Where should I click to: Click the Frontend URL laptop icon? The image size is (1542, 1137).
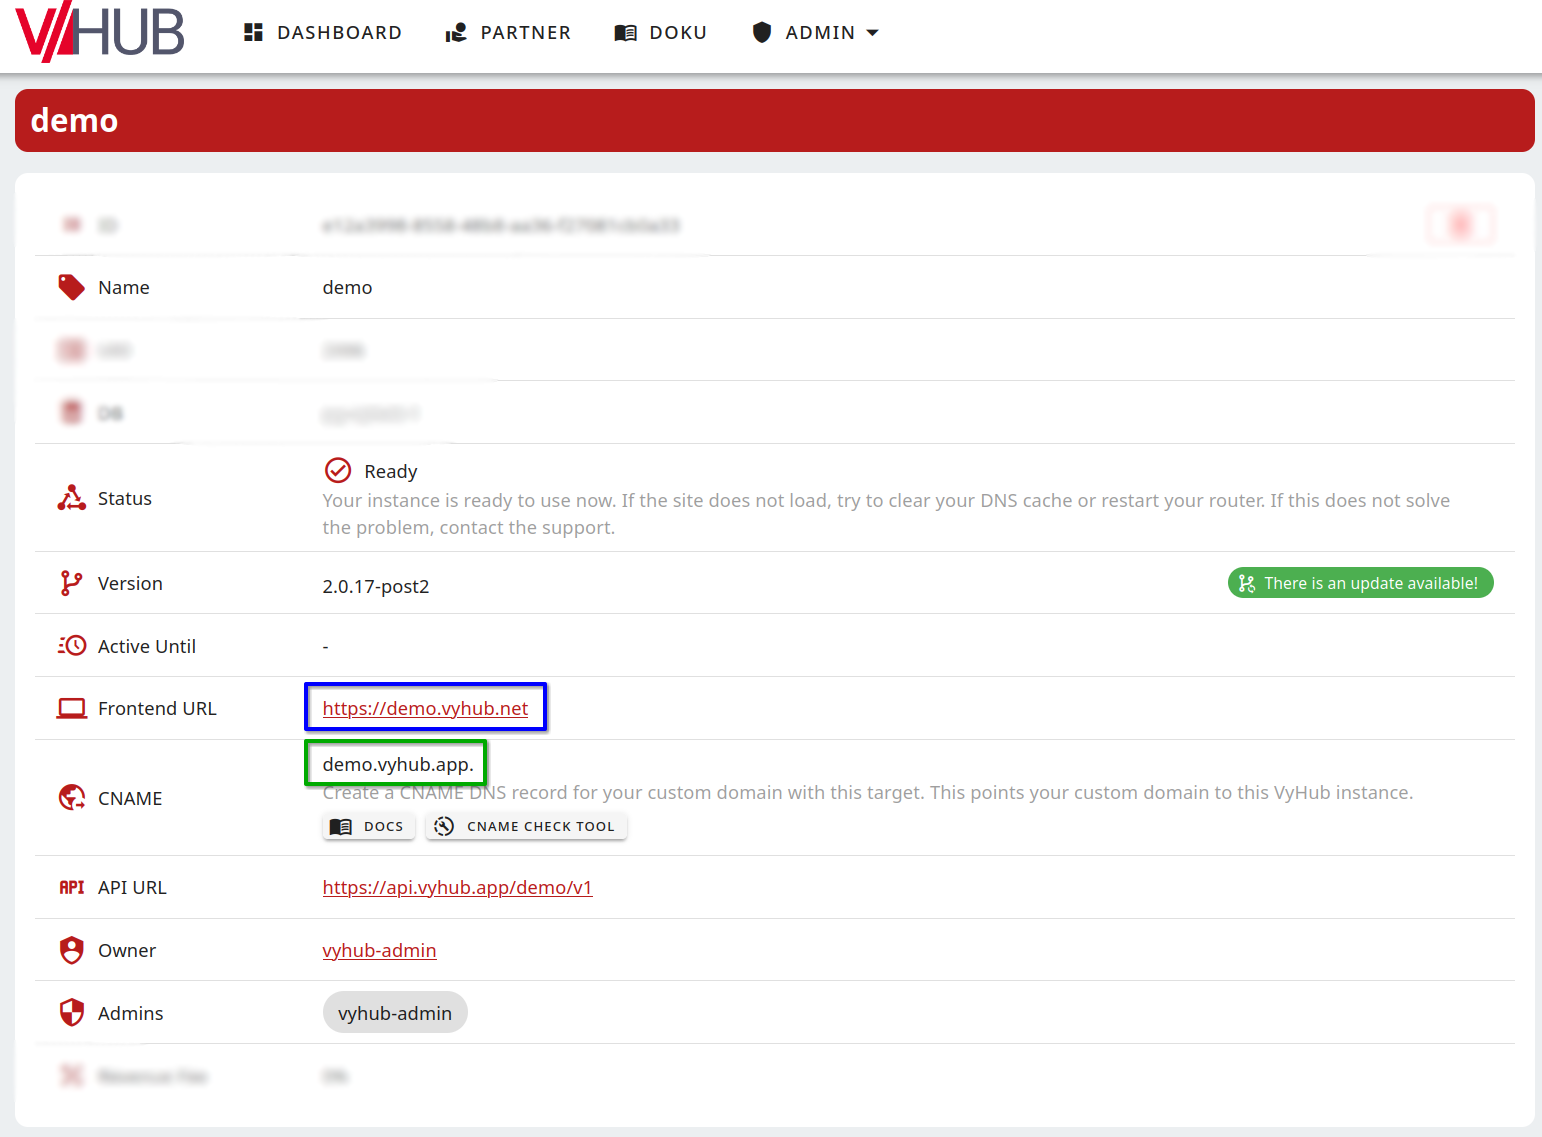point(71,708)
